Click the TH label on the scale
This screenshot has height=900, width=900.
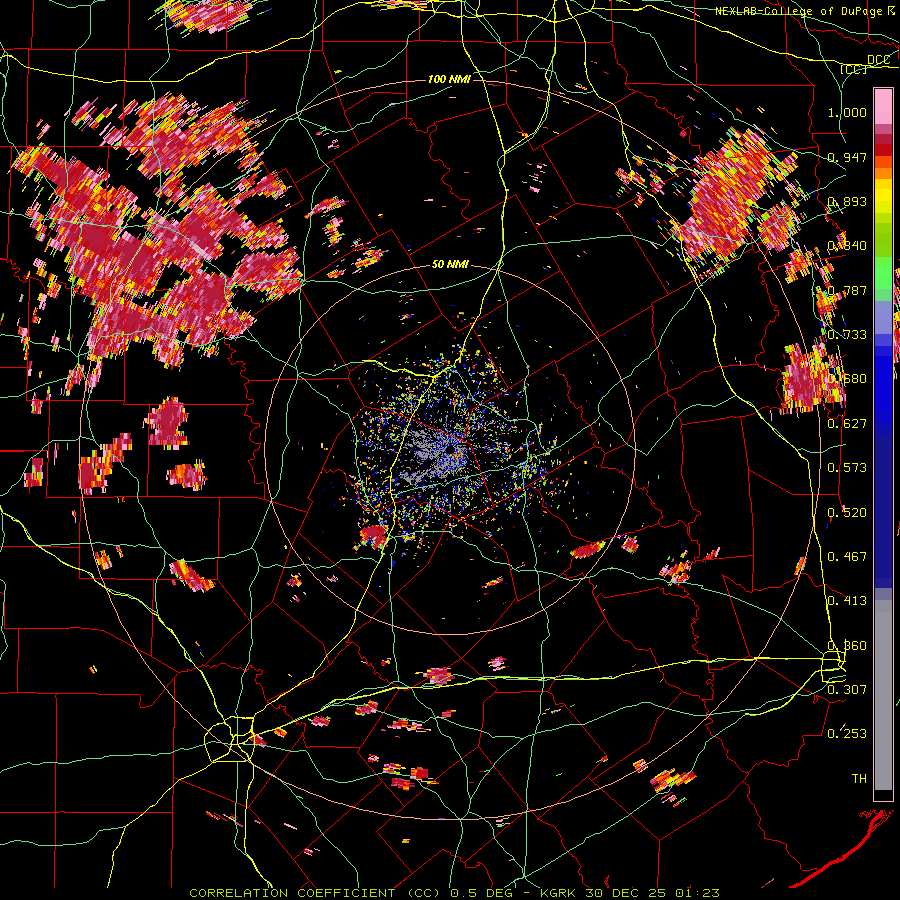tap(859, 779)
